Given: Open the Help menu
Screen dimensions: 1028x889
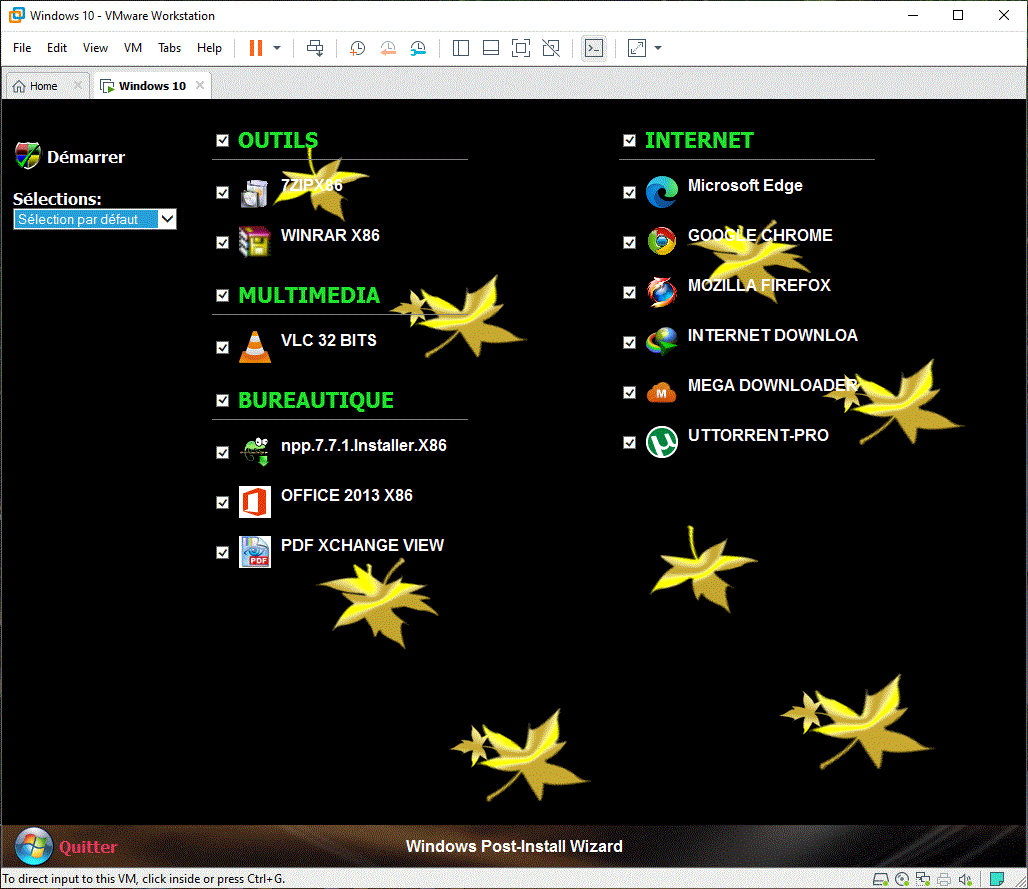Looking at the screenshot, I should coord(209,48).
